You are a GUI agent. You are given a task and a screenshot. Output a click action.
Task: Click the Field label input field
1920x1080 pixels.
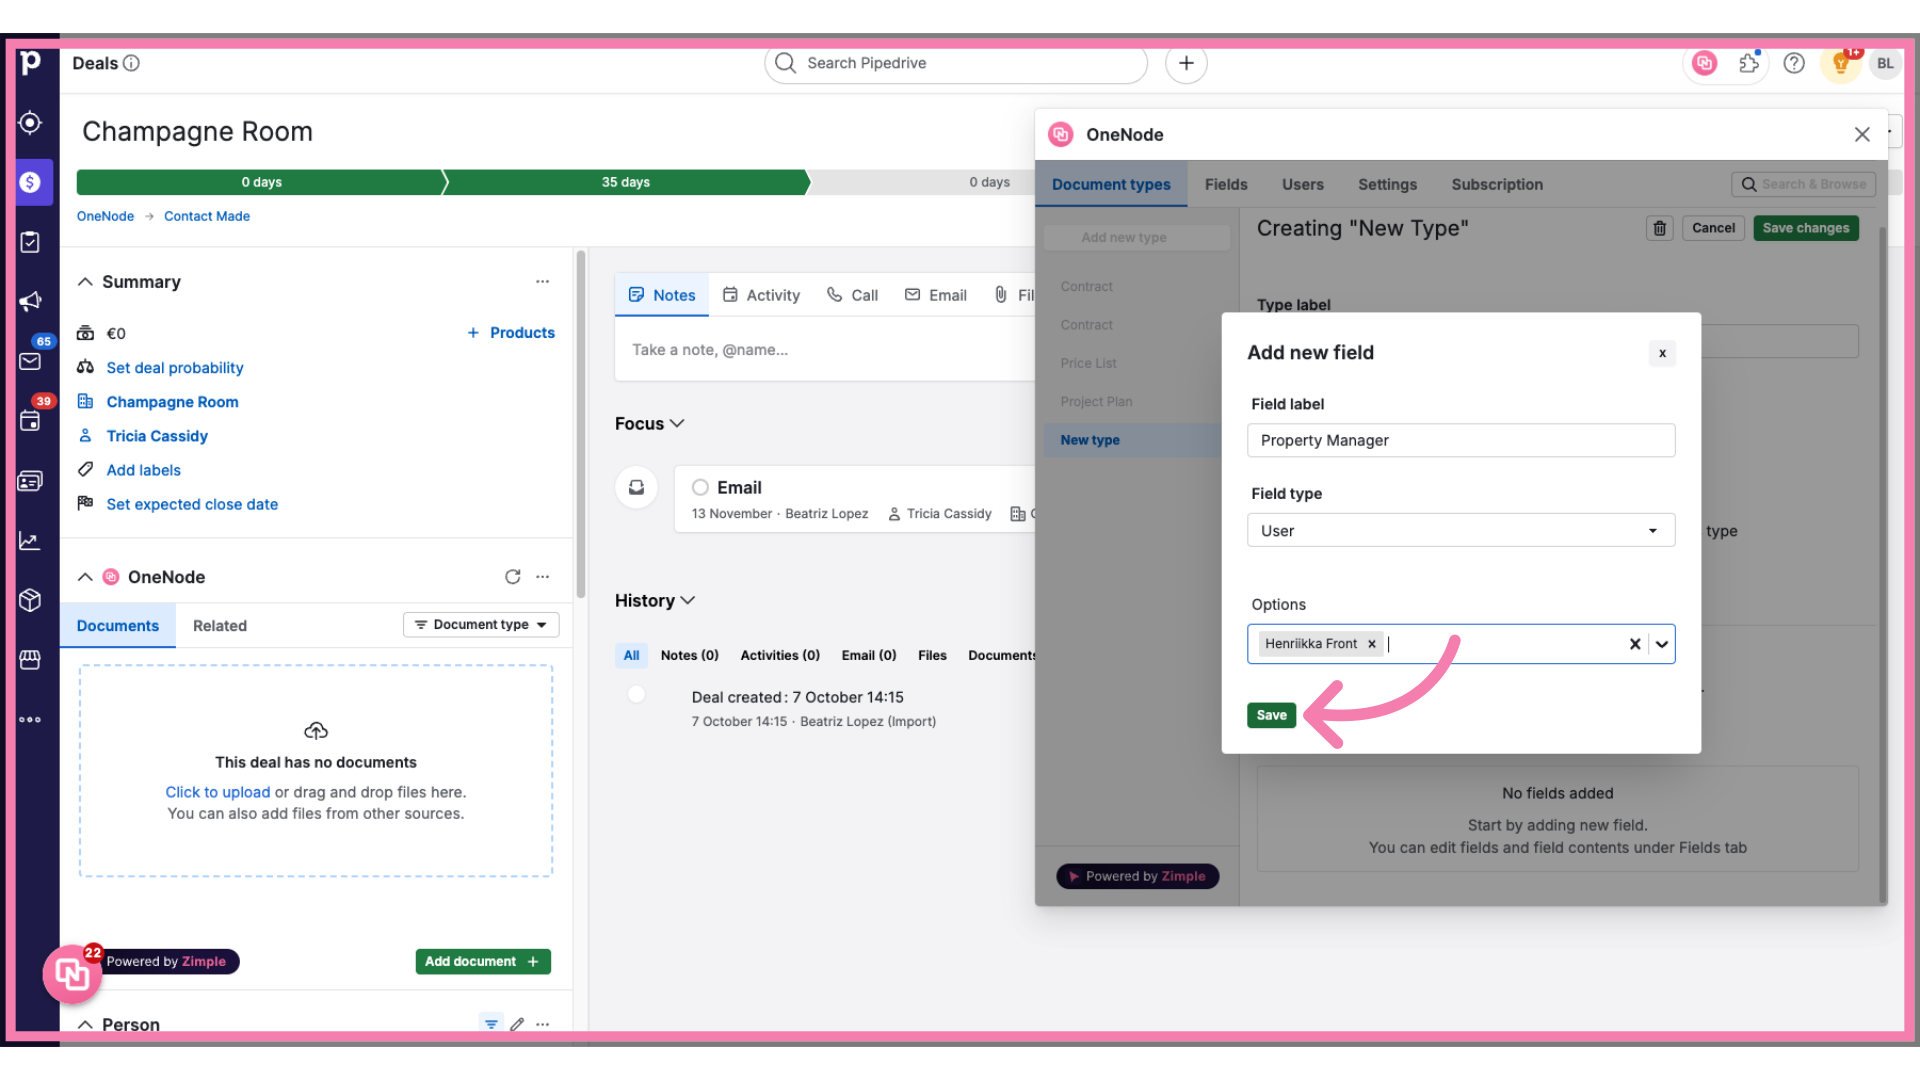point(1461,440)
